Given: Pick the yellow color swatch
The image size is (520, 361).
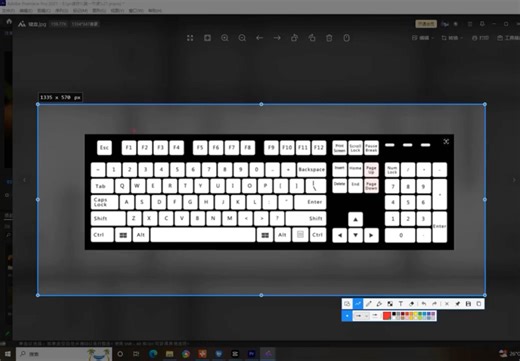Looking at the screenshot, I should (415, 314).
